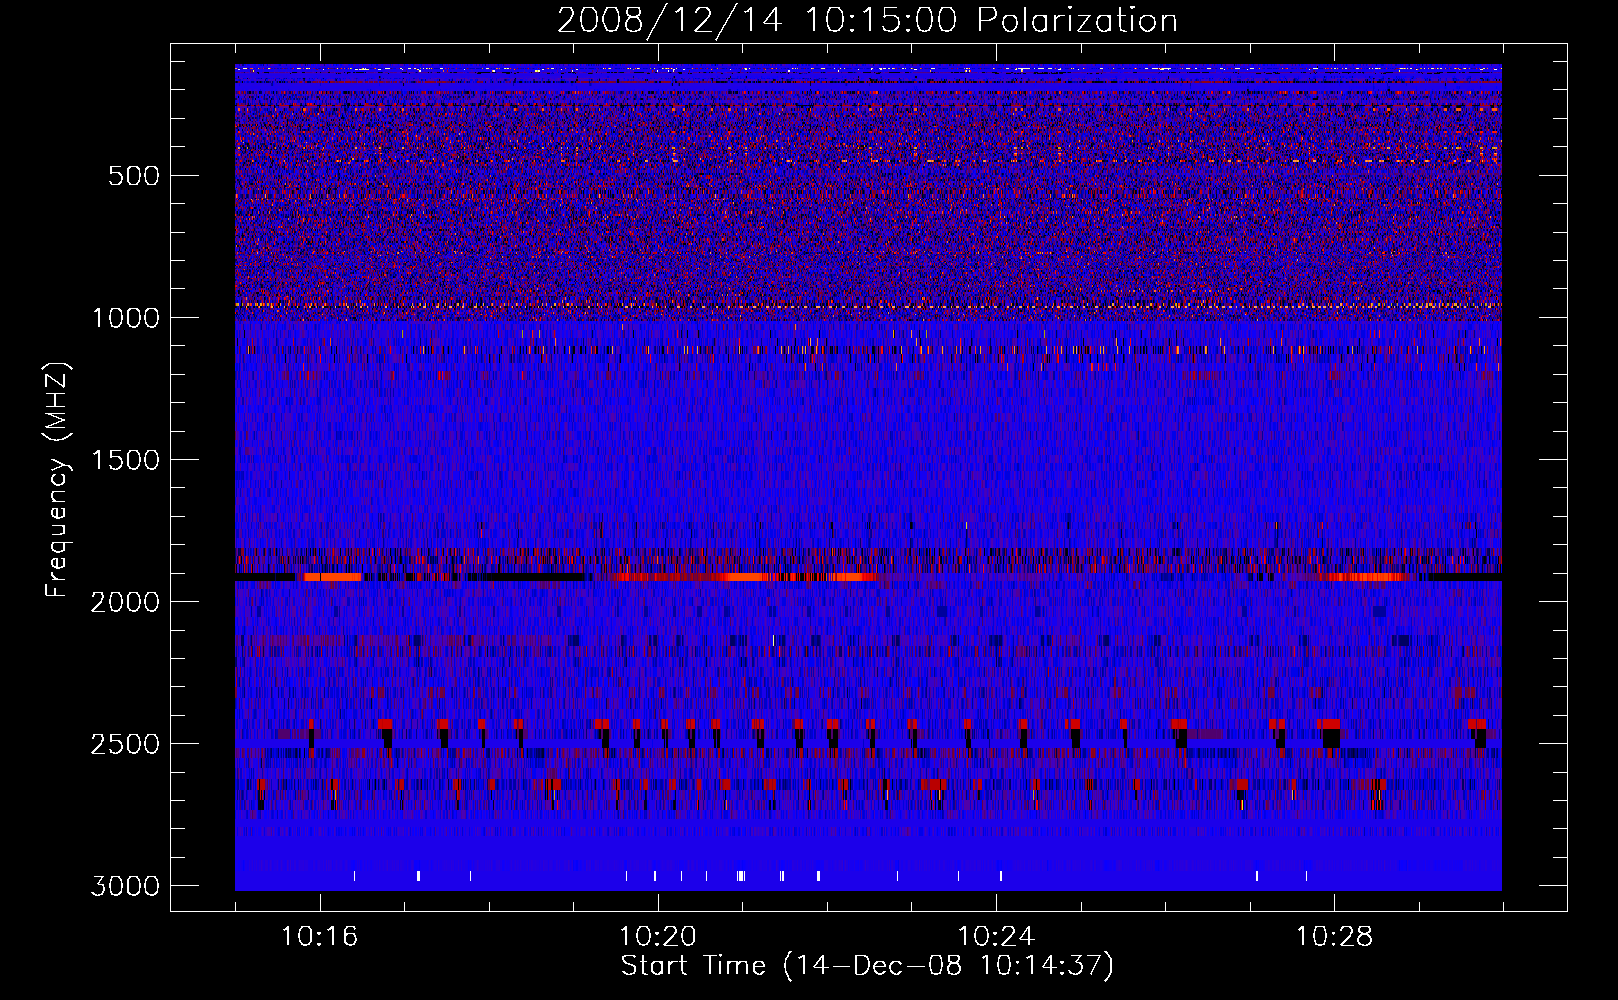Click the plot title '2008/12/14 10:15:00 Polarization'
Viewport: 1618px width, 1000px height.
pyautogui.click(x=867, y=21)
